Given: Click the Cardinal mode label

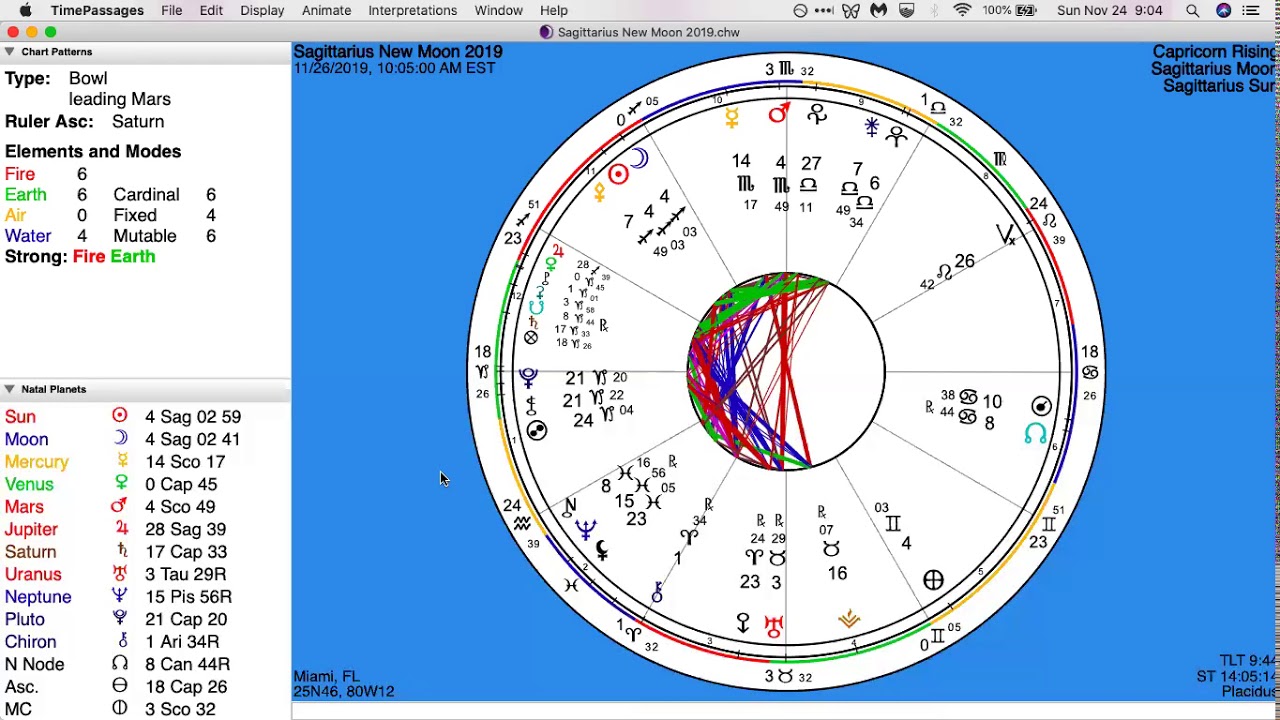Looking at the screenshot, I should [146, 195].
